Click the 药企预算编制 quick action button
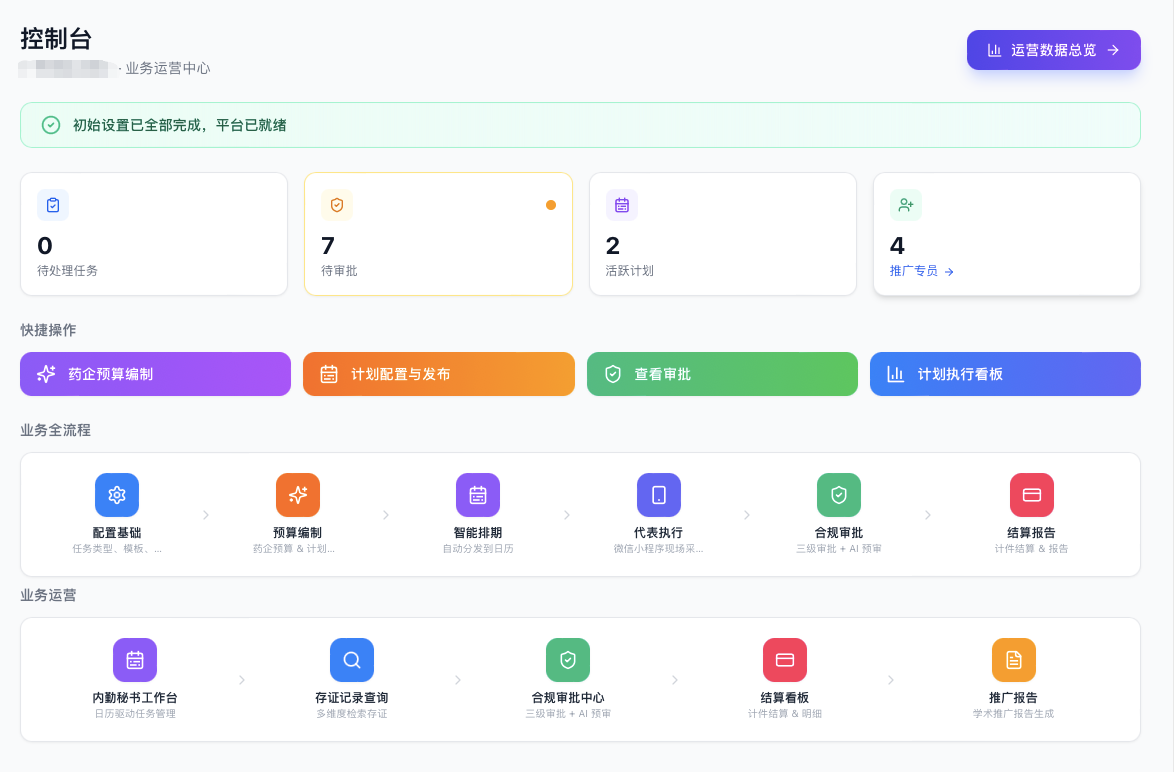1174x772 pixels. coord(155,374)
